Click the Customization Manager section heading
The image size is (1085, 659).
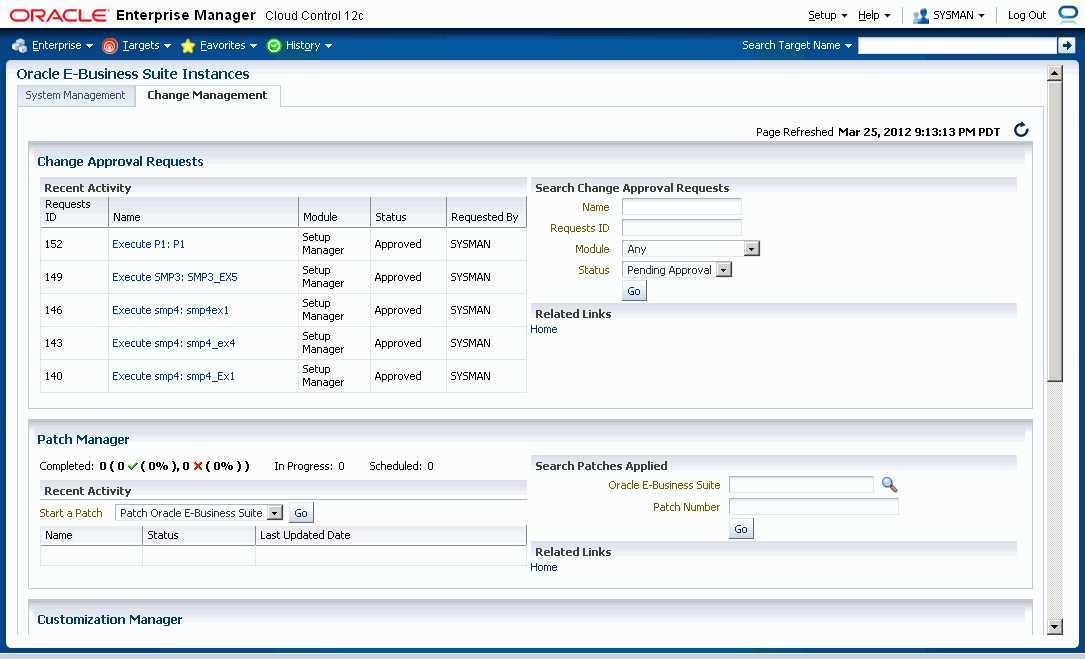point(109,620)
